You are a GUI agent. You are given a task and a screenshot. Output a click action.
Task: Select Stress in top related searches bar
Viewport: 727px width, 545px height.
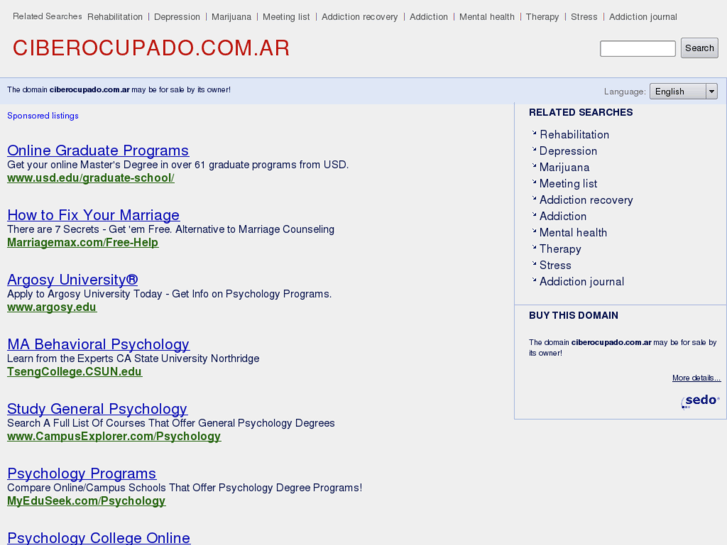tap(584, 17)
